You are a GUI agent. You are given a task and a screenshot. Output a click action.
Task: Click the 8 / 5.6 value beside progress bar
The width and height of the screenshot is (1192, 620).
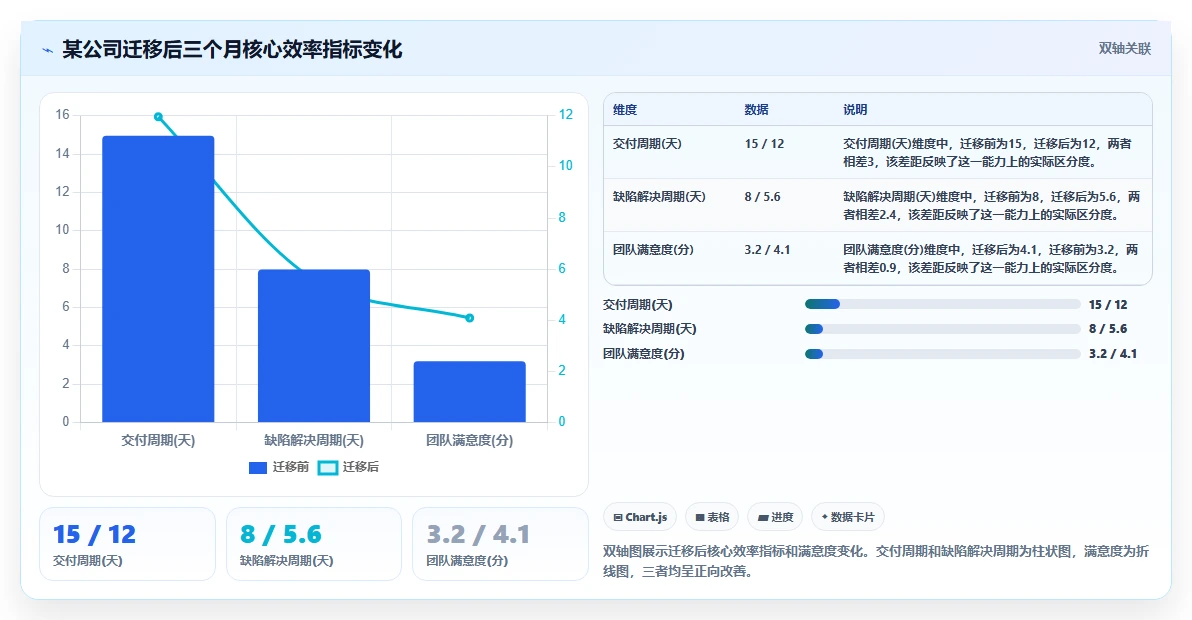(1108, 329)
